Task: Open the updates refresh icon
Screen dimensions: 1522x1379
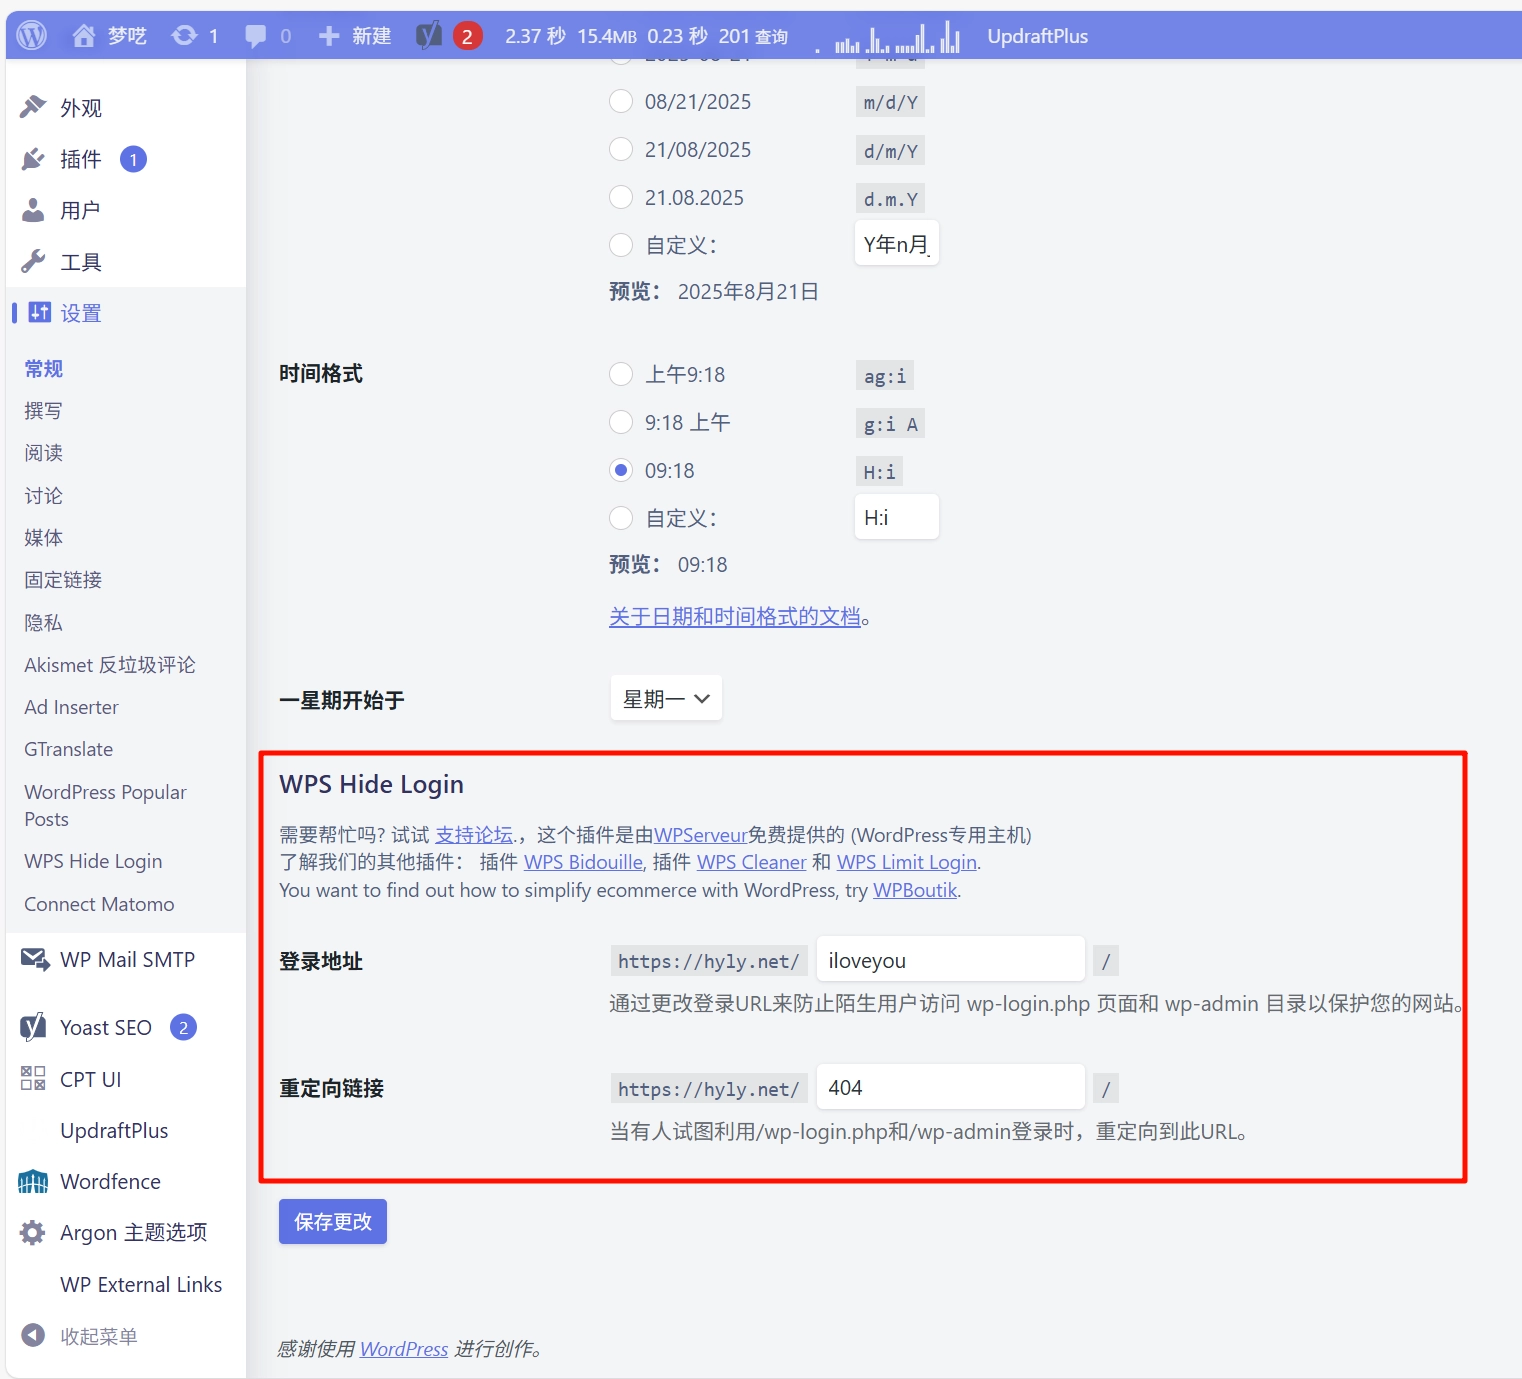Action: click(184, 36)
